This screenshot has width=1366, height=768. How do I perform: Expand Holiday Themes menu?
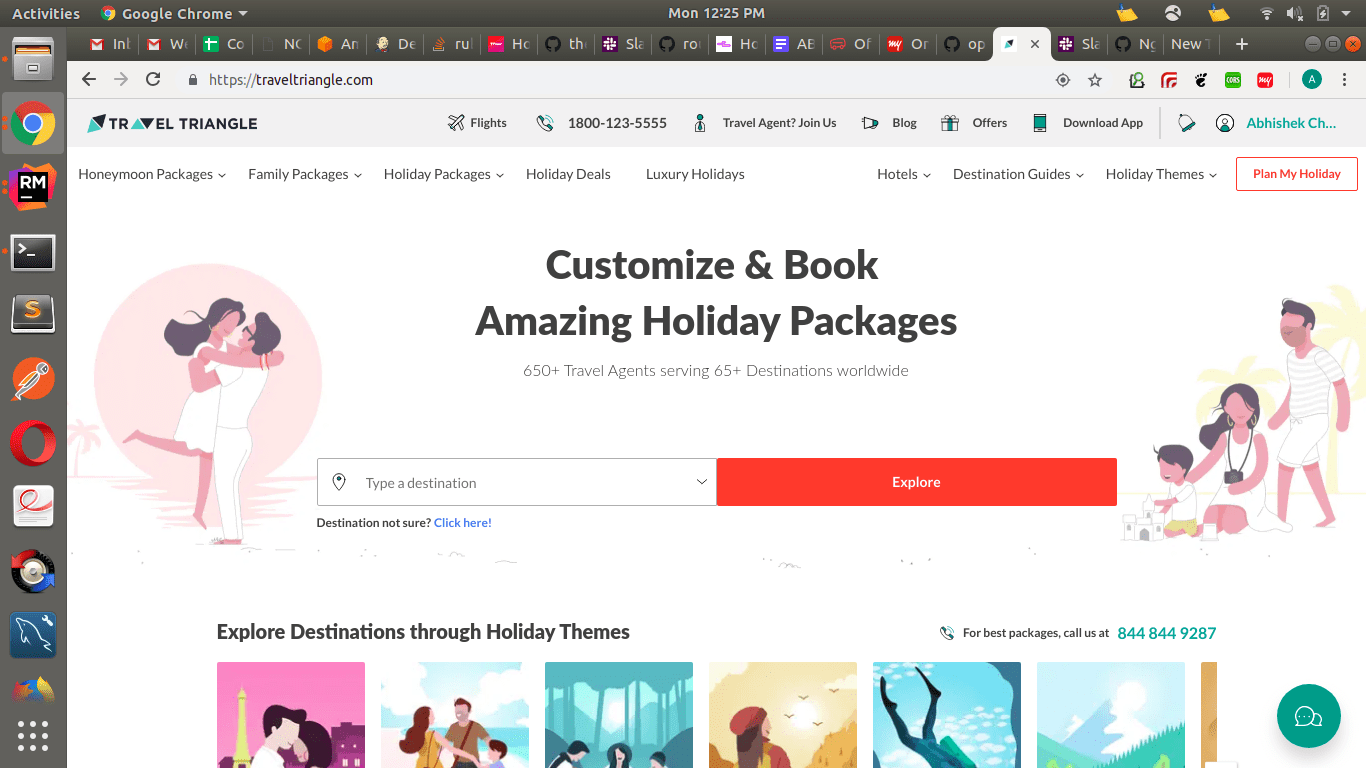[1161, 174]
